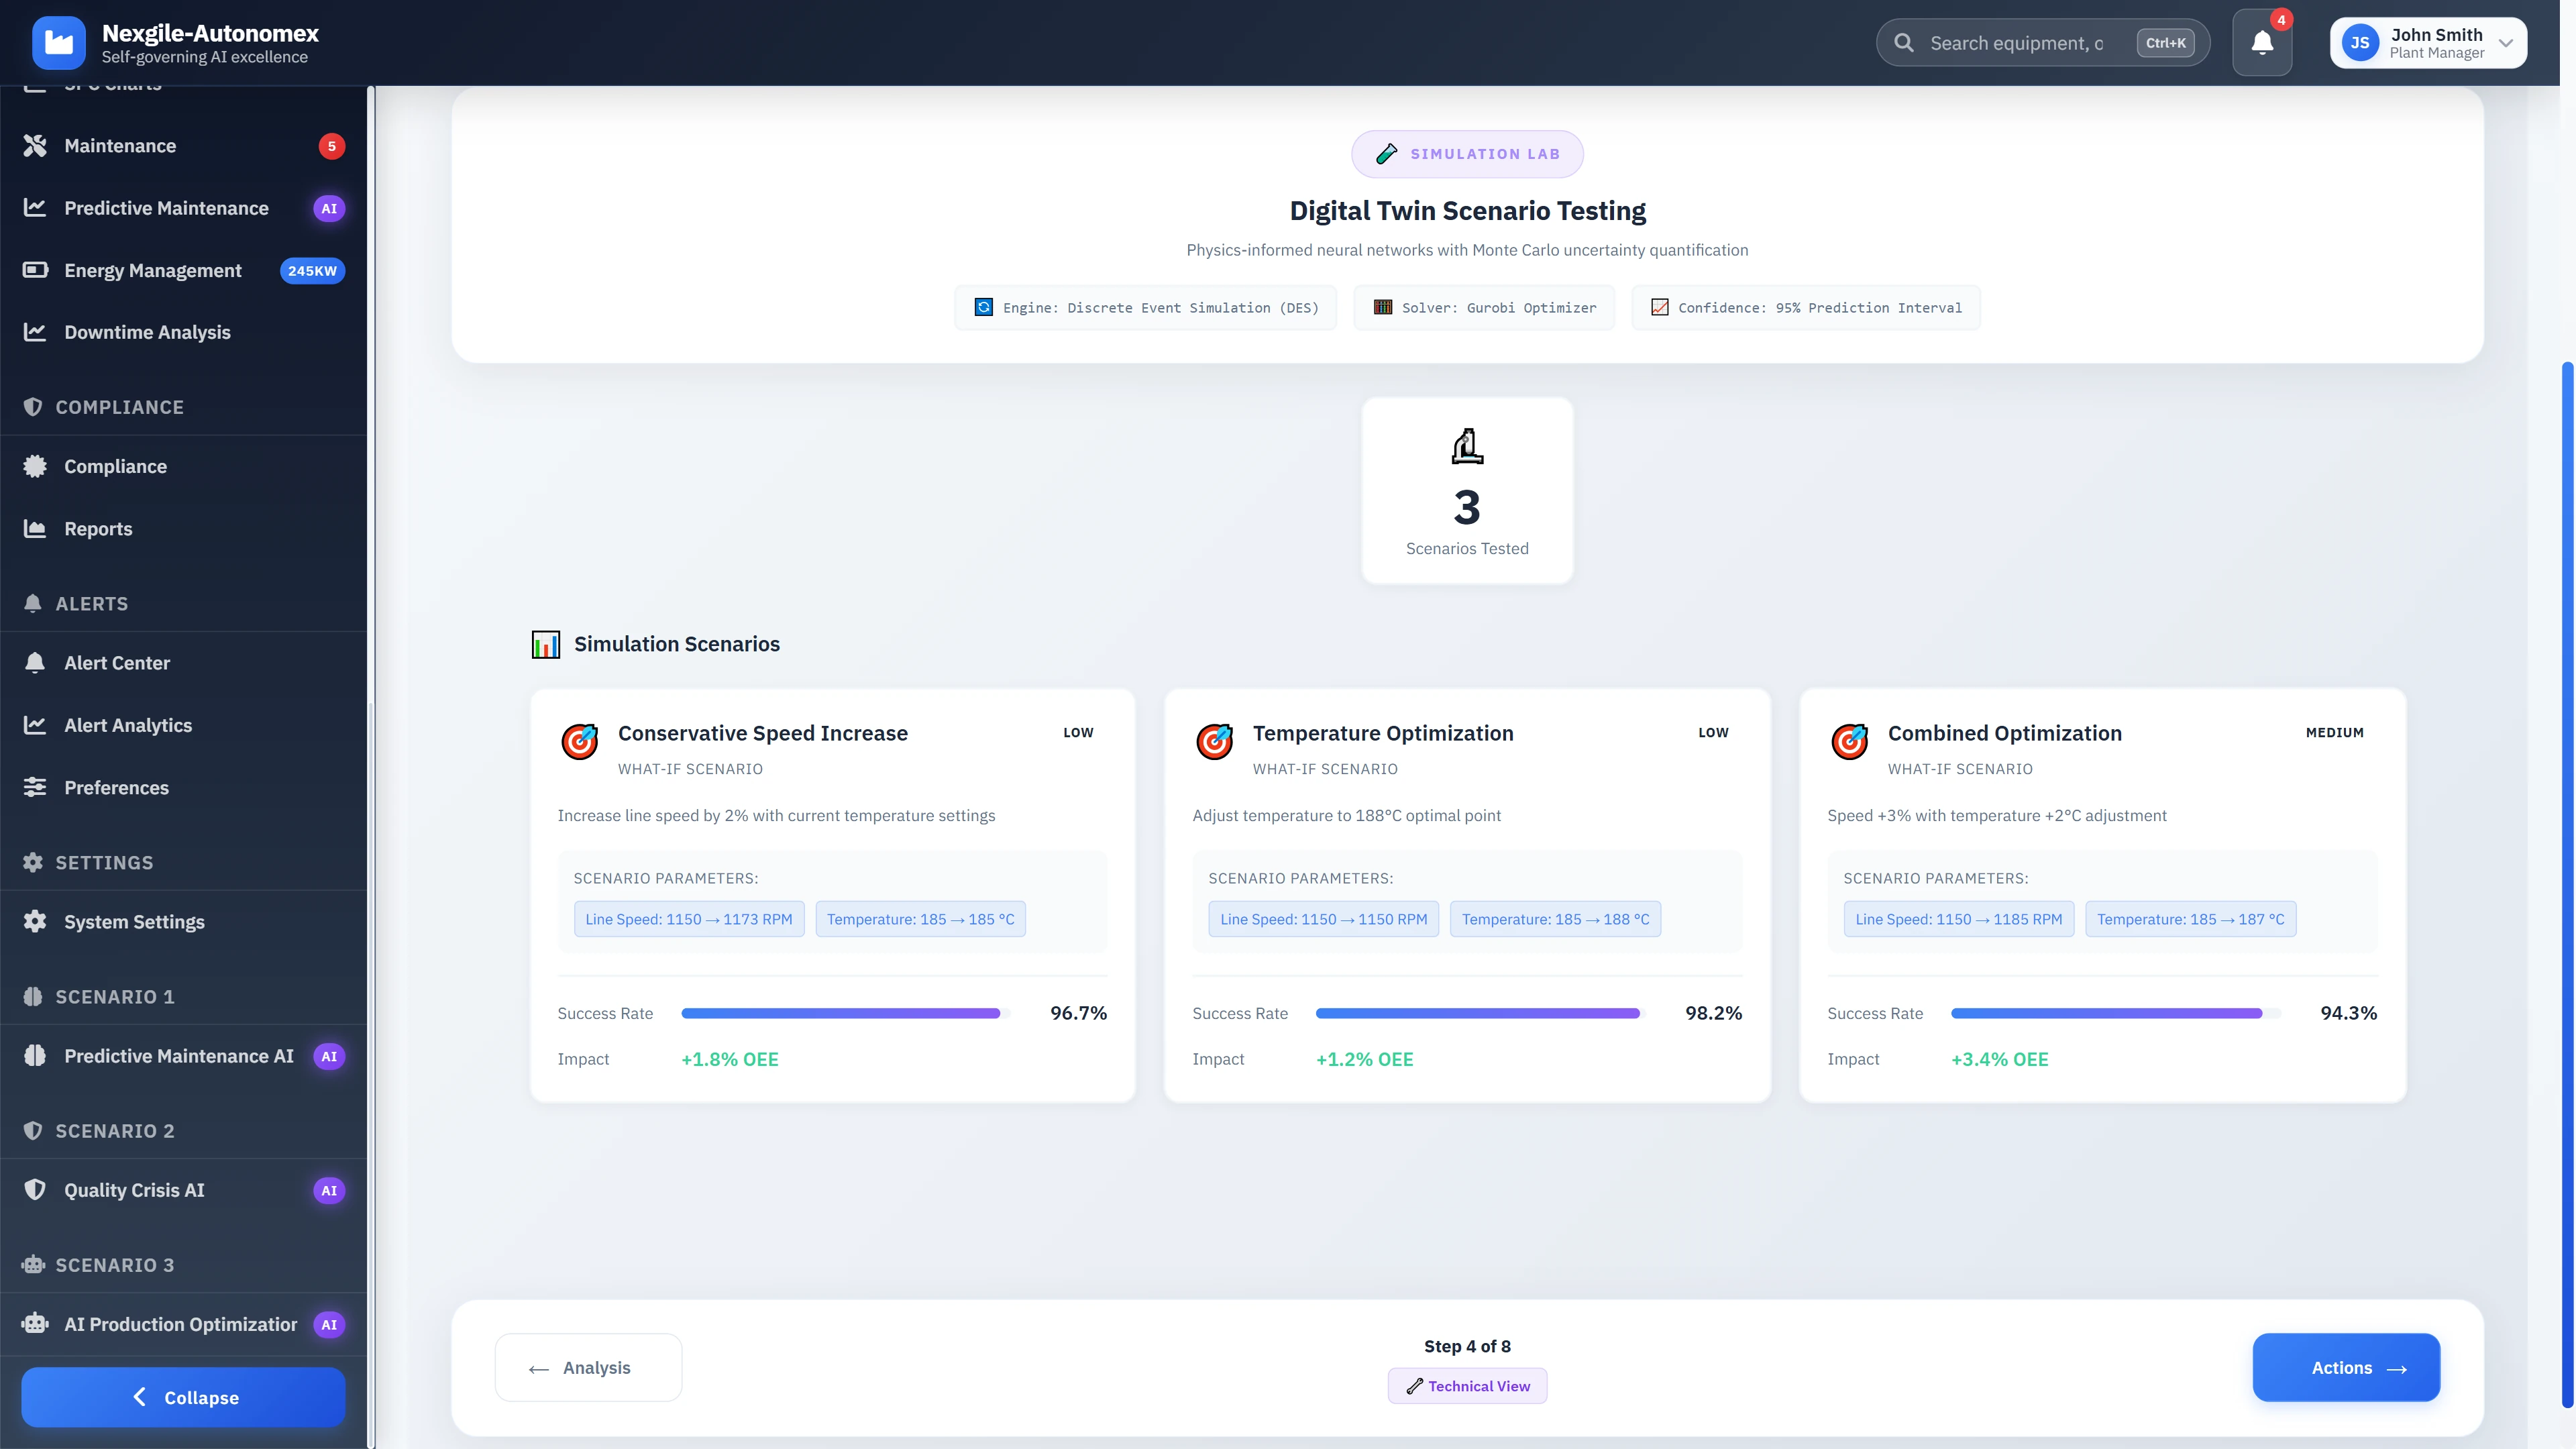Go to next step with Actions button
This screenshot has width=2576, height=1449.
coord(2345,1367)
